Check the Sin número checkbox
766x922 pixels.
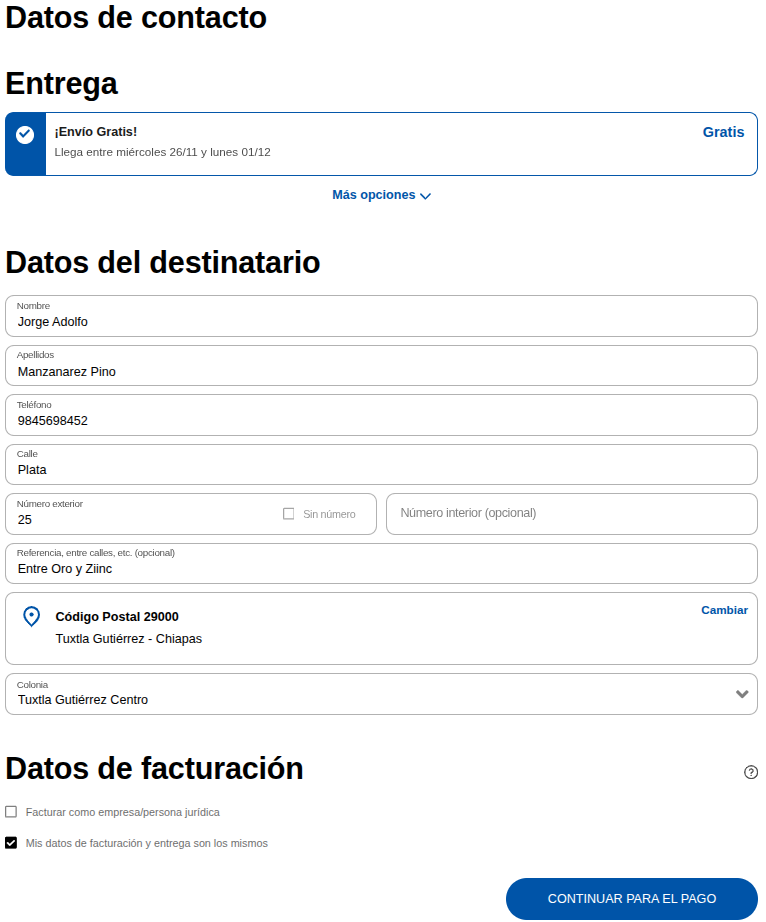tap(289, 514)
